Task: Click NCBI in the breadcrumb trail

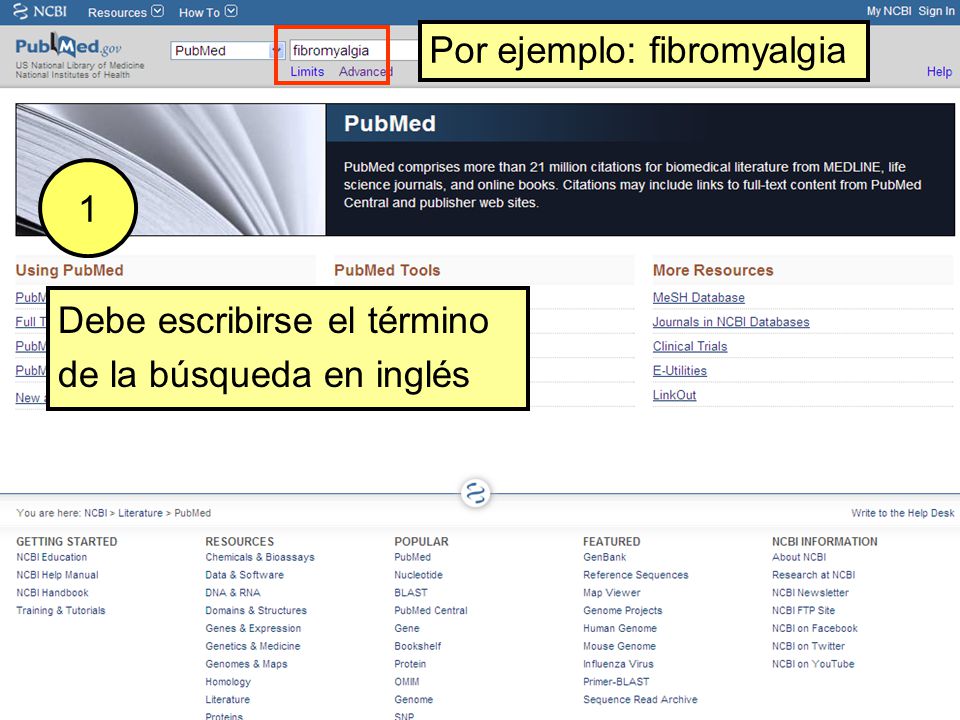Action: [96, 513]
